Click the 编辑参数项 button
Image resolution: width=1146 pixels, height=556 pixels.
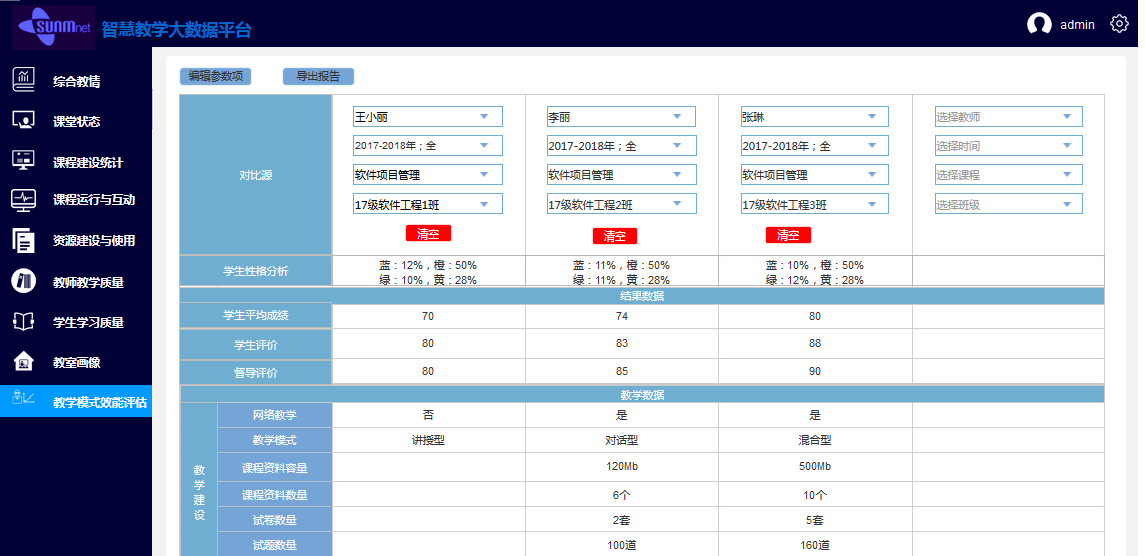(215, 76)
